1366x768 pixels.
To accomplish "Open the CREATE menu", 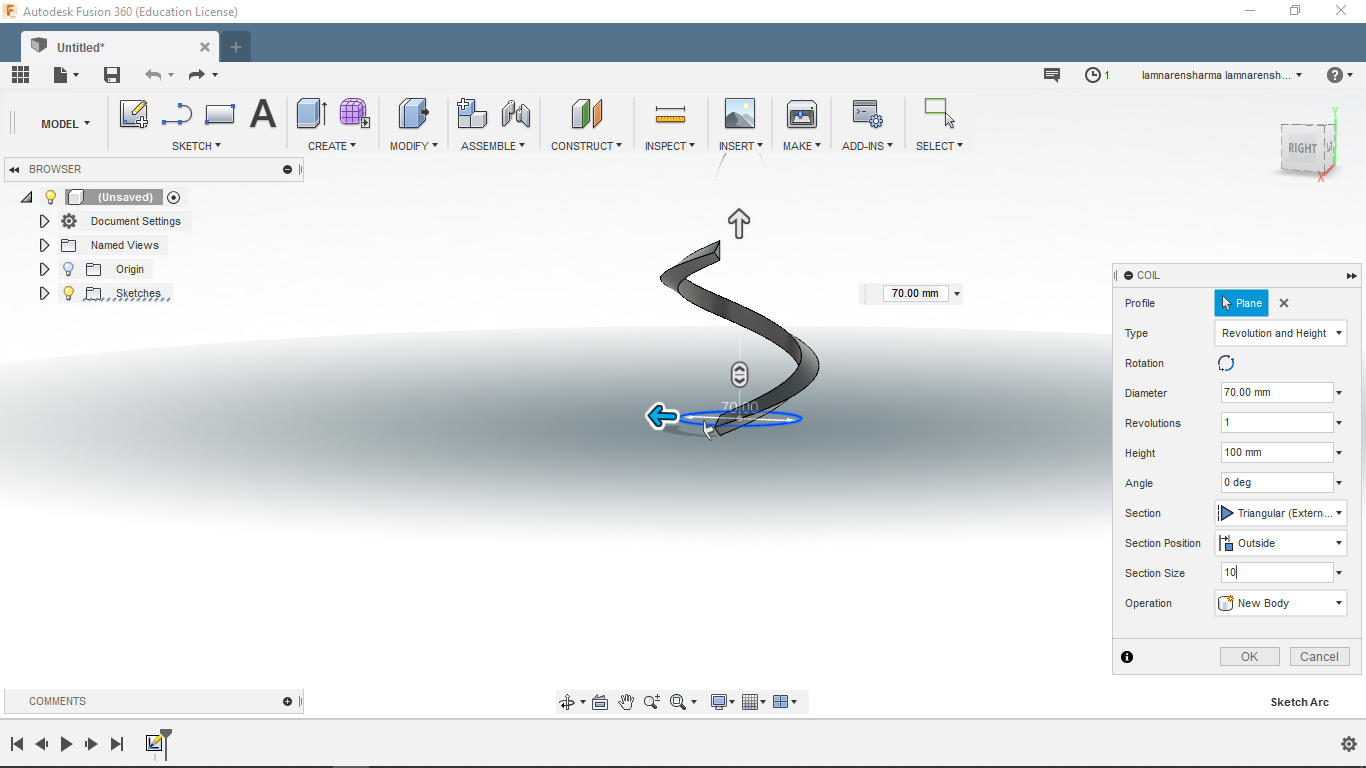I will click(x=332, y=146).
